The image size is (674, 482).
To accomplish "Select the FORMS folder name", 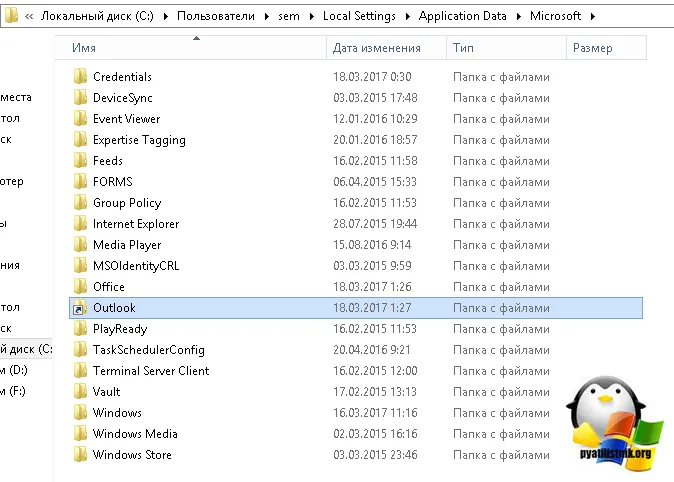I will pos(113,182).
